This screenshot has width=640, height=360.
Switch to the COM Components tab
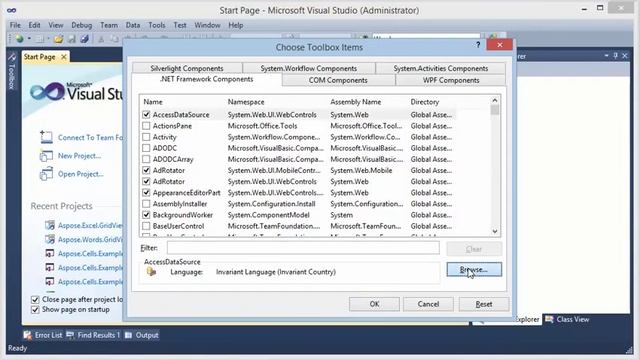338,80
